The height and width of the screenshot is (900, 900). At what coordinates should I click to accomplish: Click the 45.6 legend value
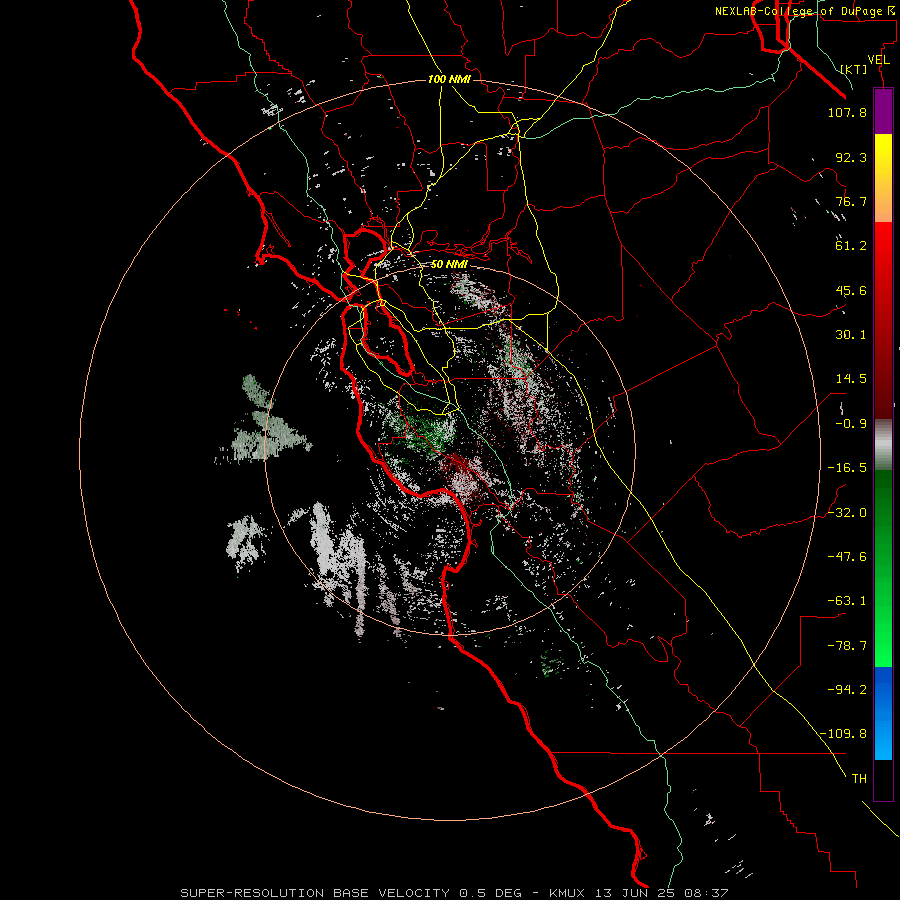tap(851, 290)
